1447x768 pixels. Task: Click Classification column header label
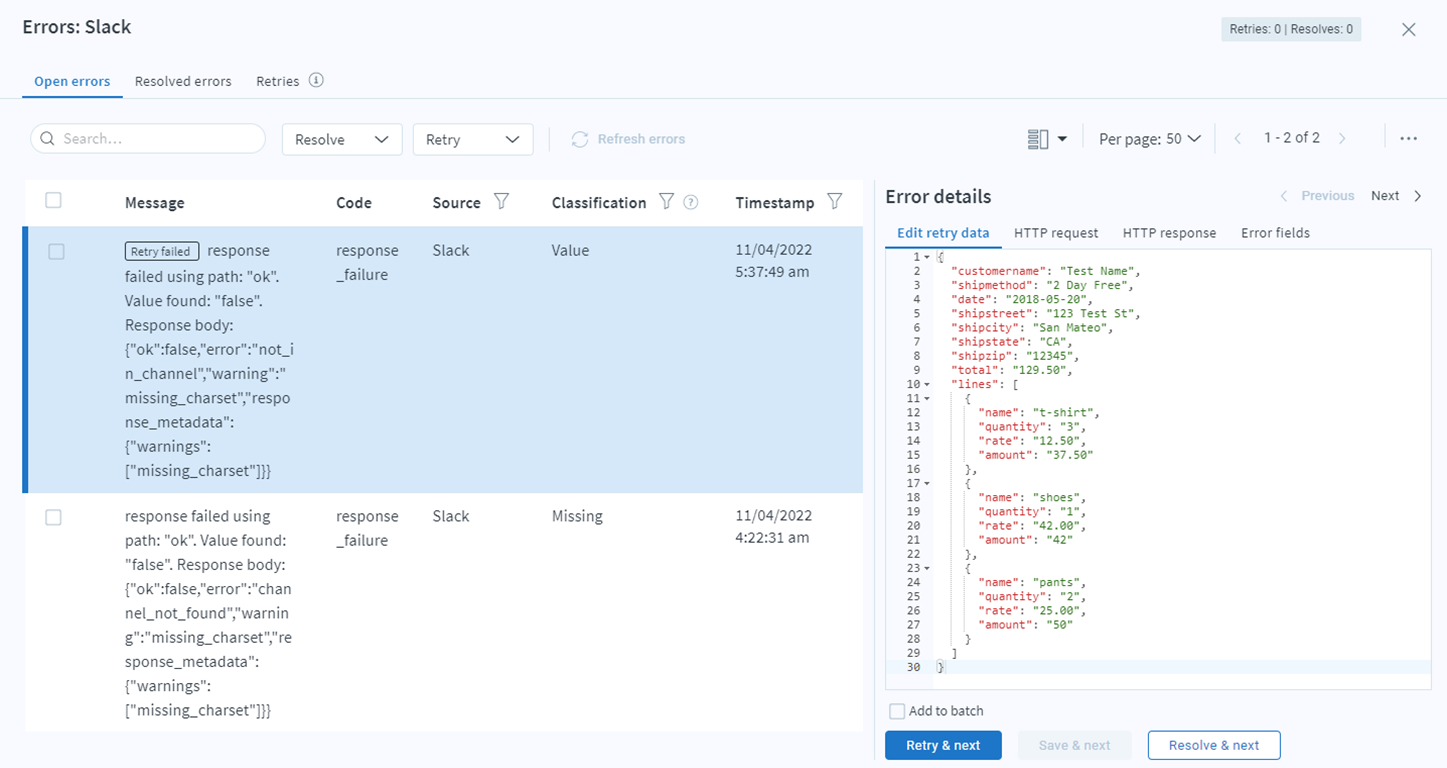point(599,203)
